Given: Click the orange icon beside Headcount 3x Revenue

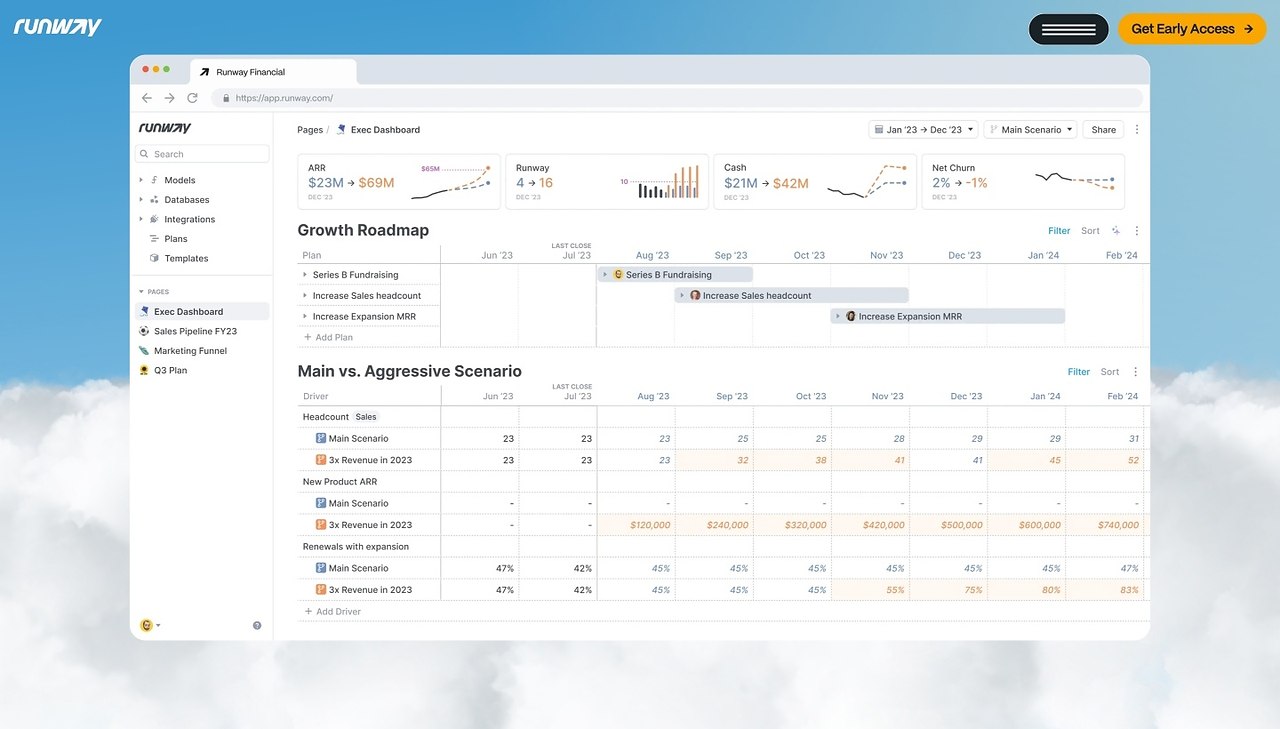Looking at the screenshot, I should point(321,460).
